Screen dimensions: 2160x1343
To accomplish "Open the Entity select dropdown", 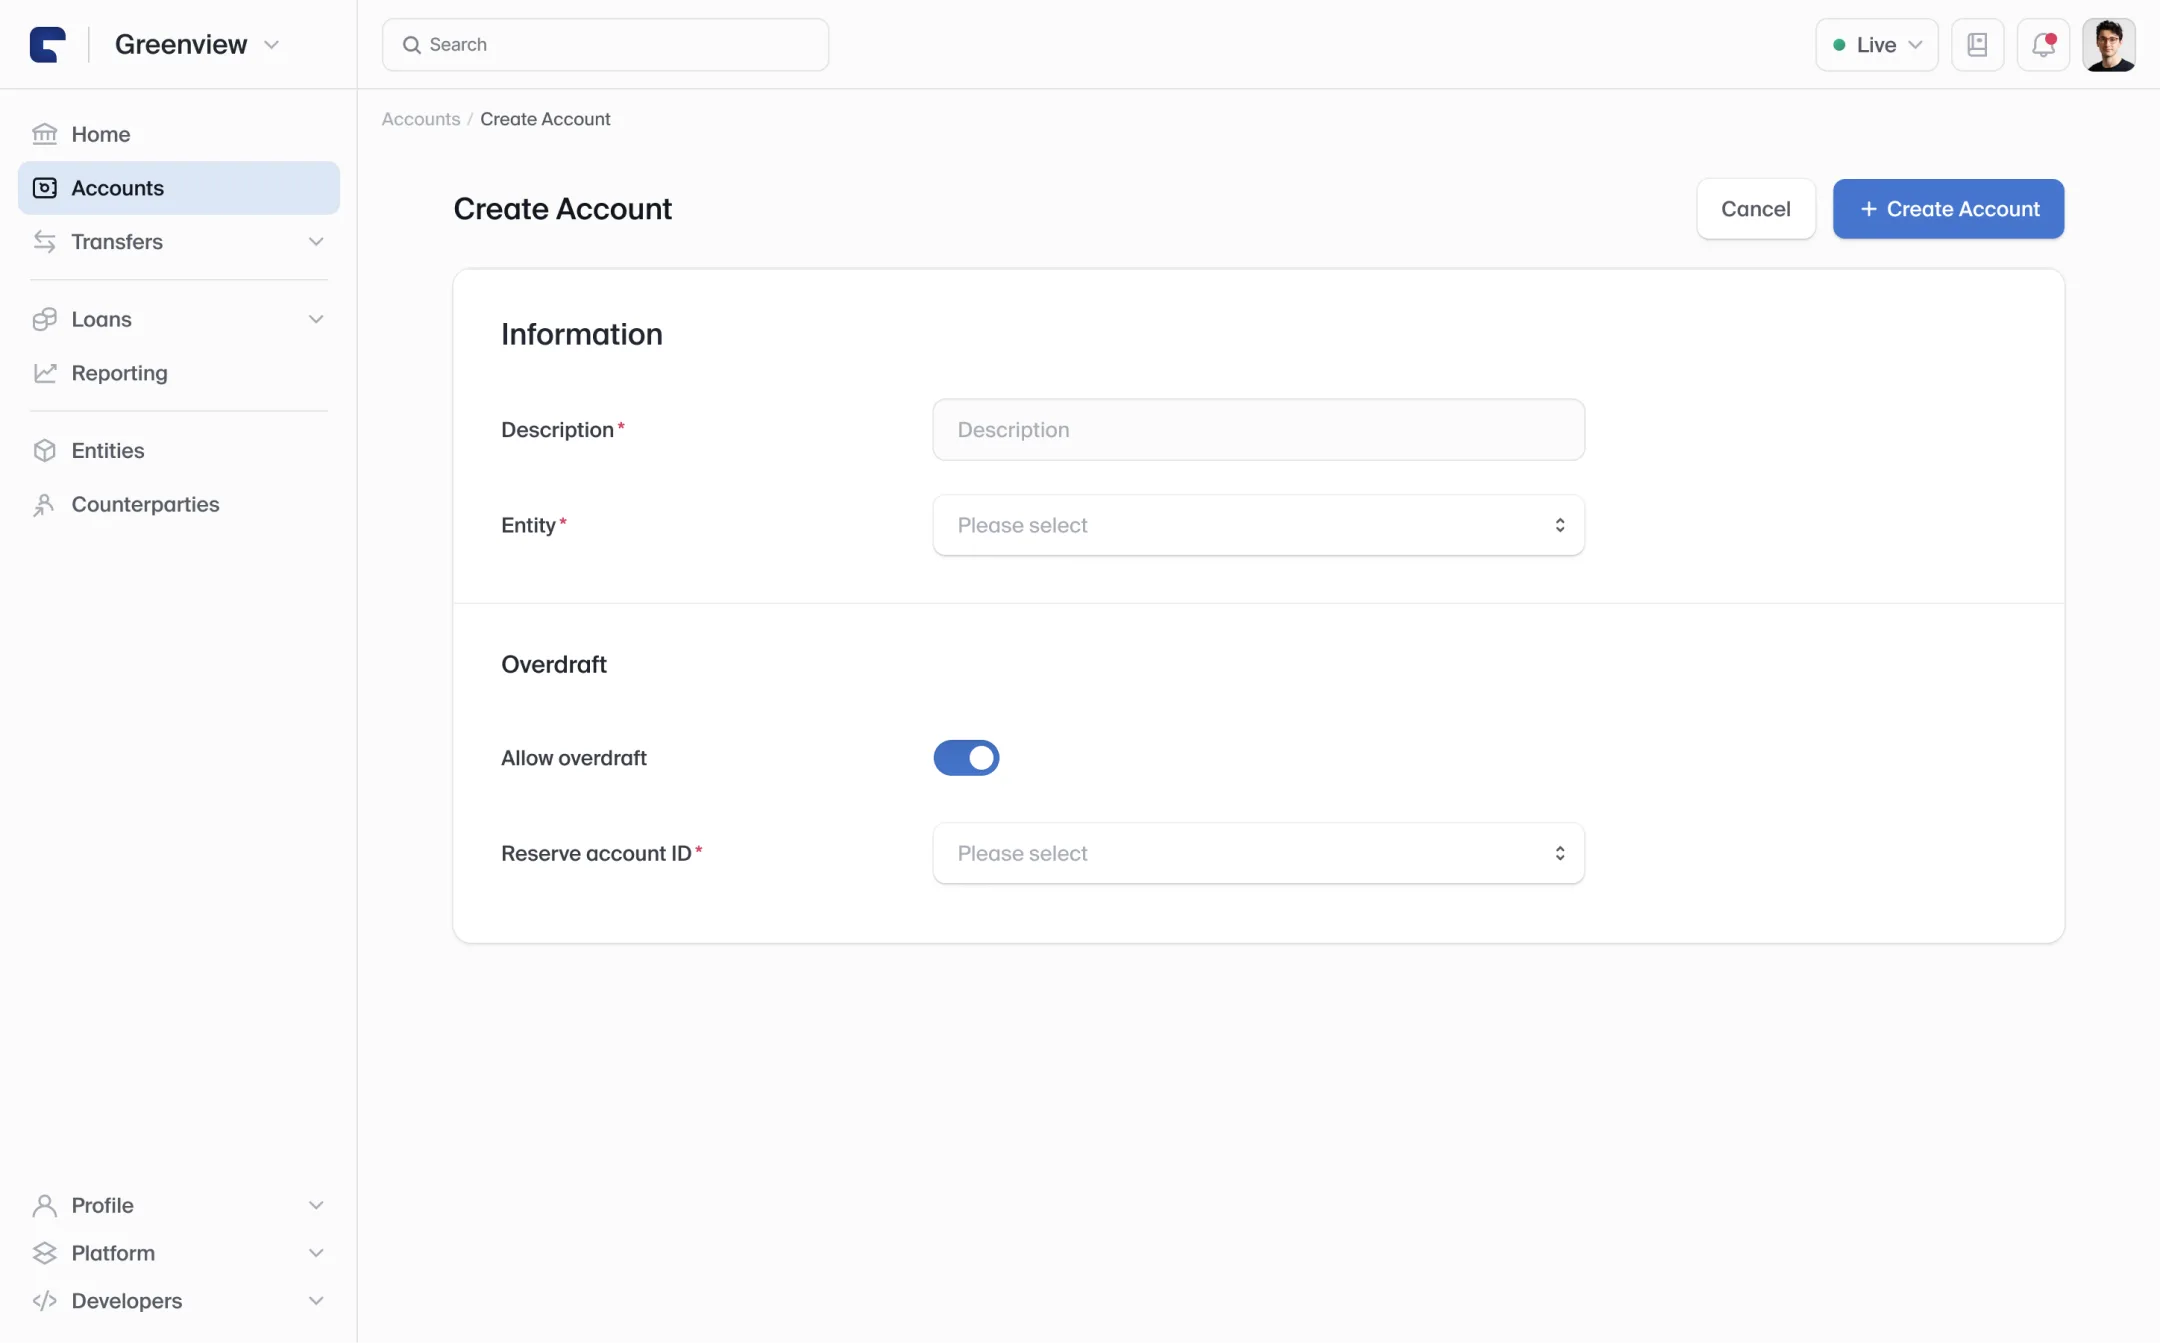I will coord(1258,525).
